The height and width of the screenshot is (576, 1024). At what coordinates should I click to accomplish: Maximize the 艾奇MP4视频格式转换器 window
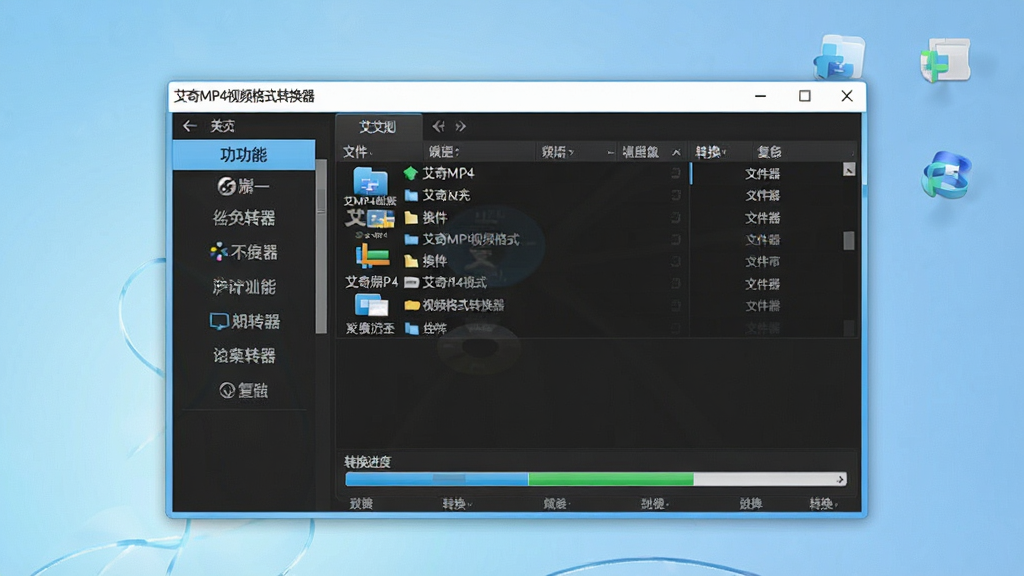point(805,96)
